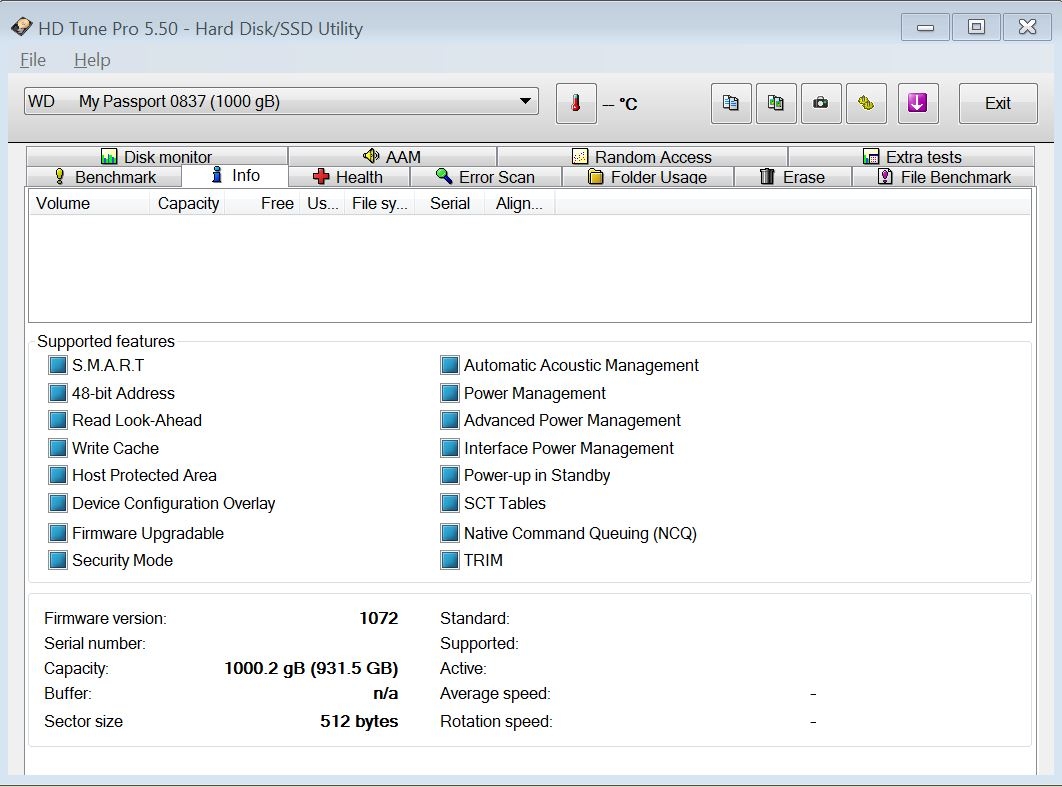
Task: Click the Exit button
Action: click(x=998, y=104)
